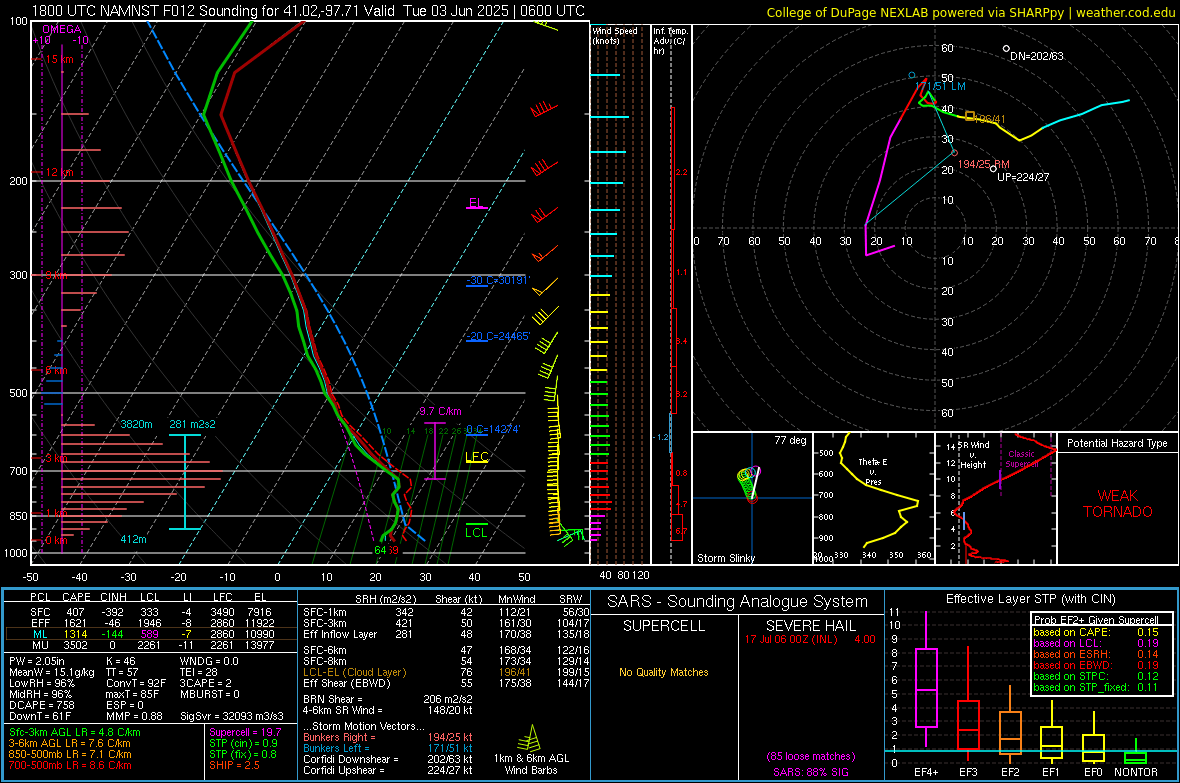Click the SEVERE HAIL column header in SARS

pos(810,626)
